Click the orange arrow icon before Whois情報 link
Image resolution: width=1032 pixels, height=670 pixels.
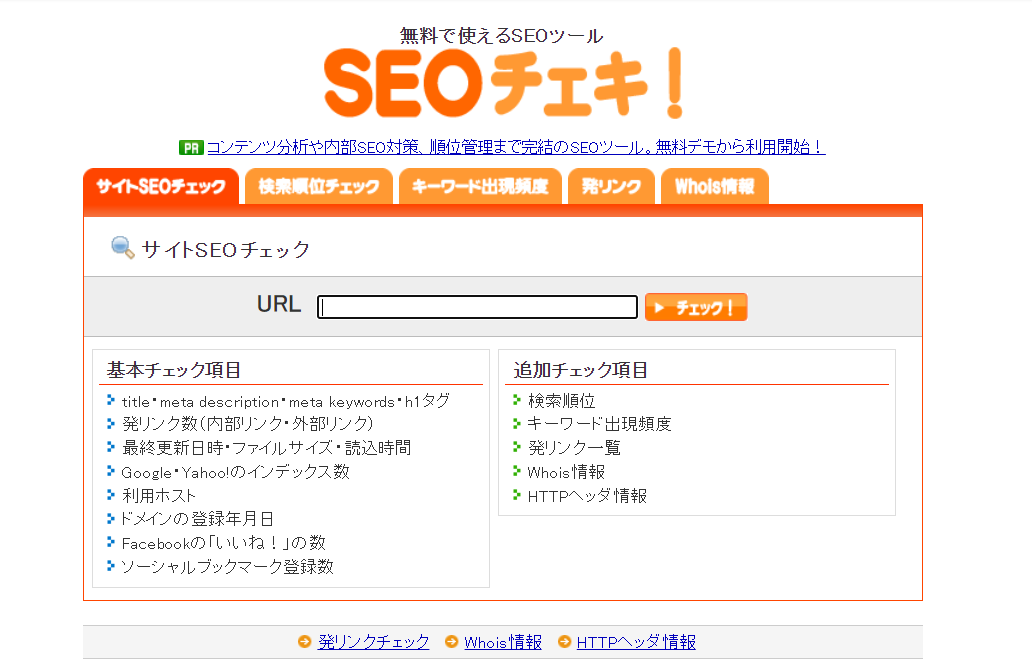click(x=452, y=642)
